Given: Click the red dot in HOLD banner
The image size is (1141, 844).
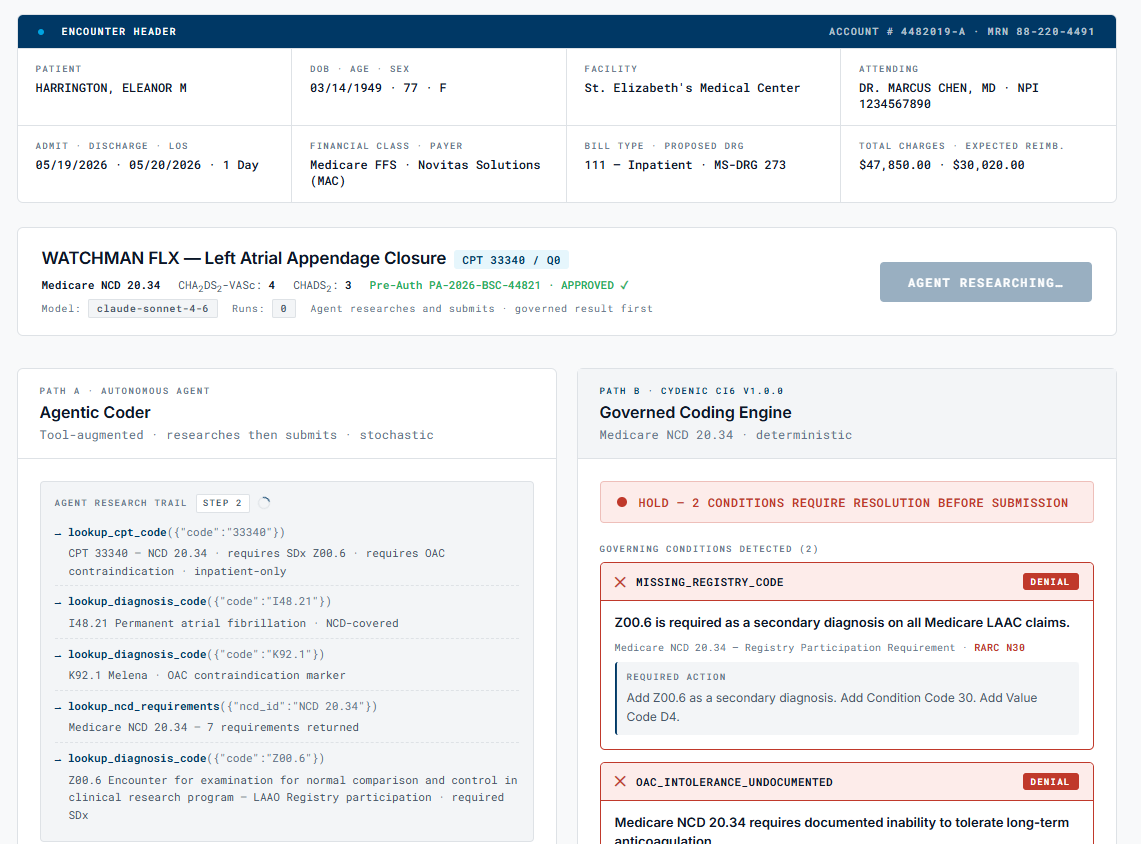Looking at the screenshot, I should [622, 502].
